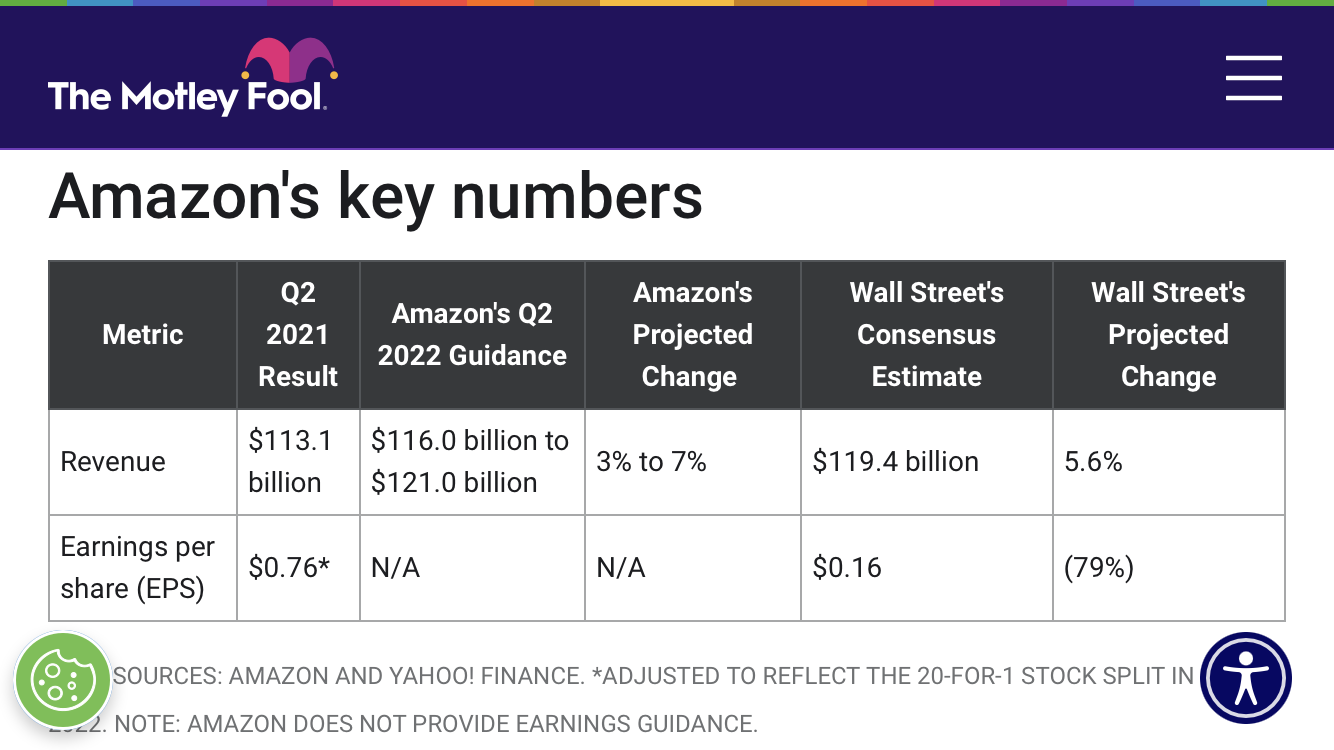Click Wall Street's Projected Change header
Viewport: 1334px width, 750px height.
click(1169, 335)
